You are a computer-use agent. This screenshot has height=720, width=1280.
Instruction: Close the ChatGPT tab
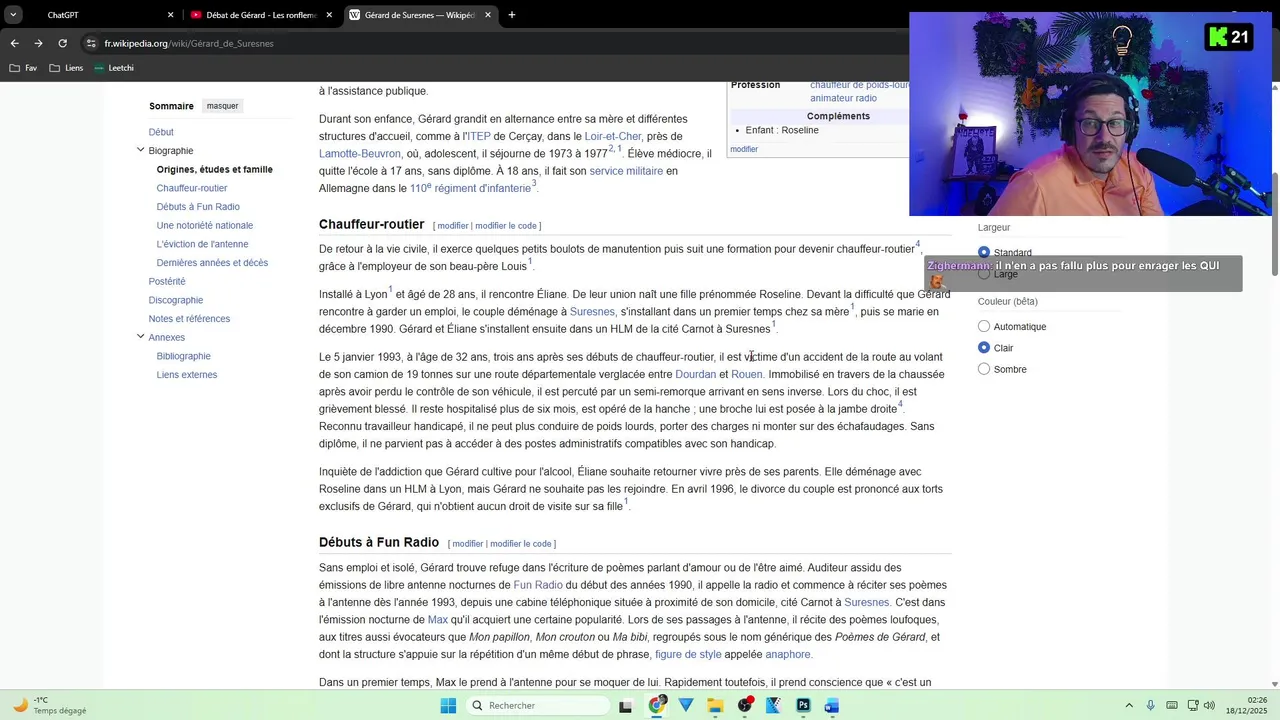click(170, 15)
